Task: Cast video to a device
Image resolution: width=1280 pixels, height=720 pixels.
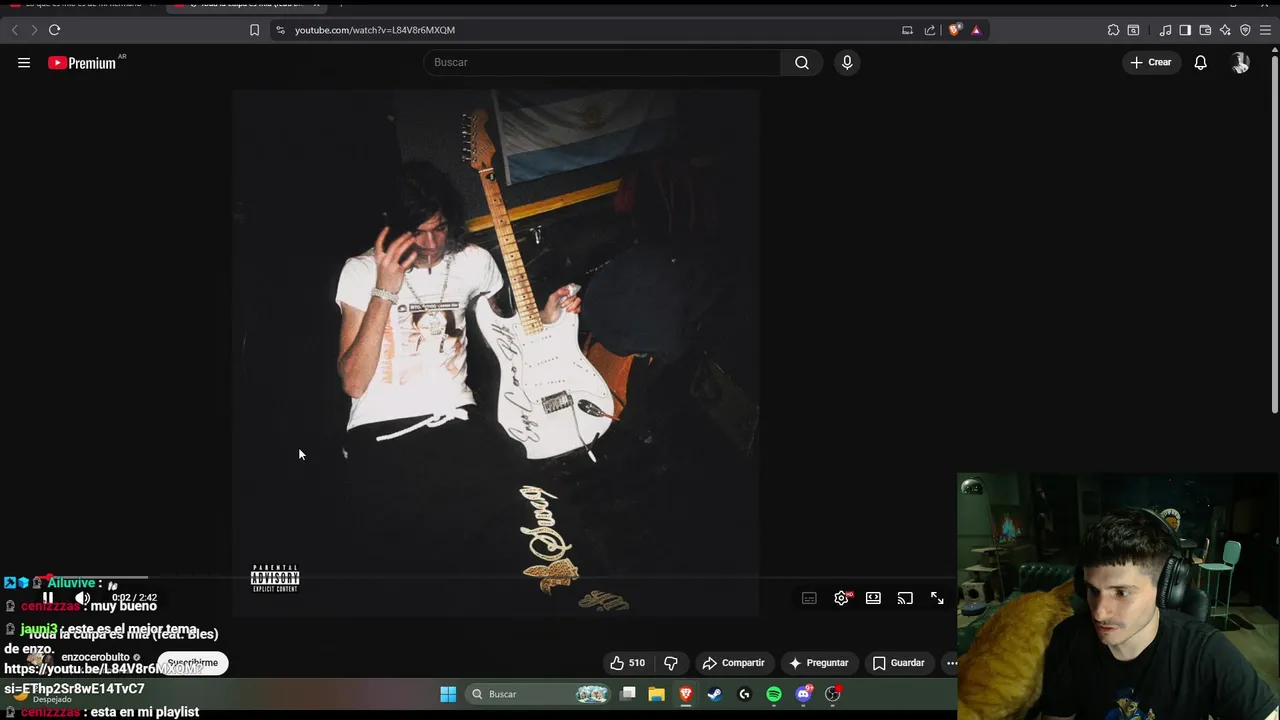Action: coord(905,598)
